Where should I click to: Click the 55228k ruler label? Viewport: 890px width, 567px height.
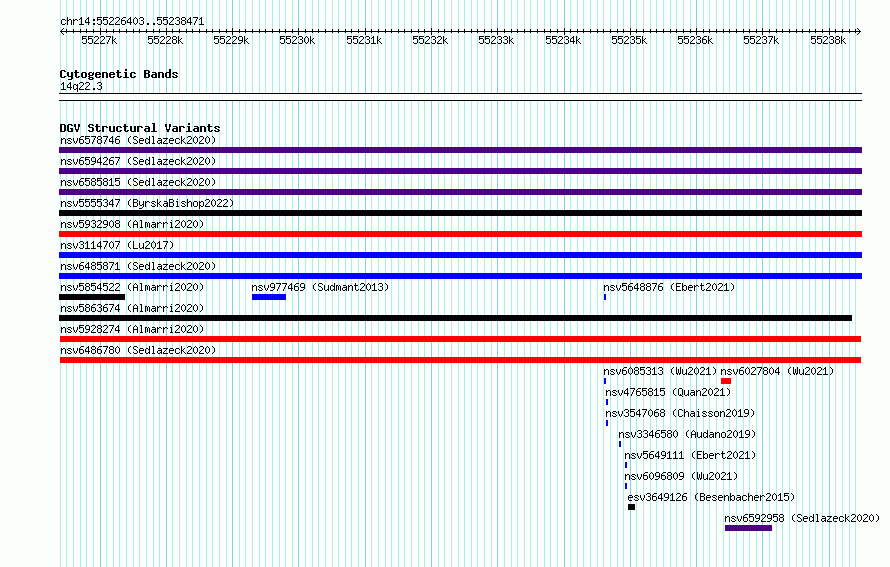(x=165, y=40)
